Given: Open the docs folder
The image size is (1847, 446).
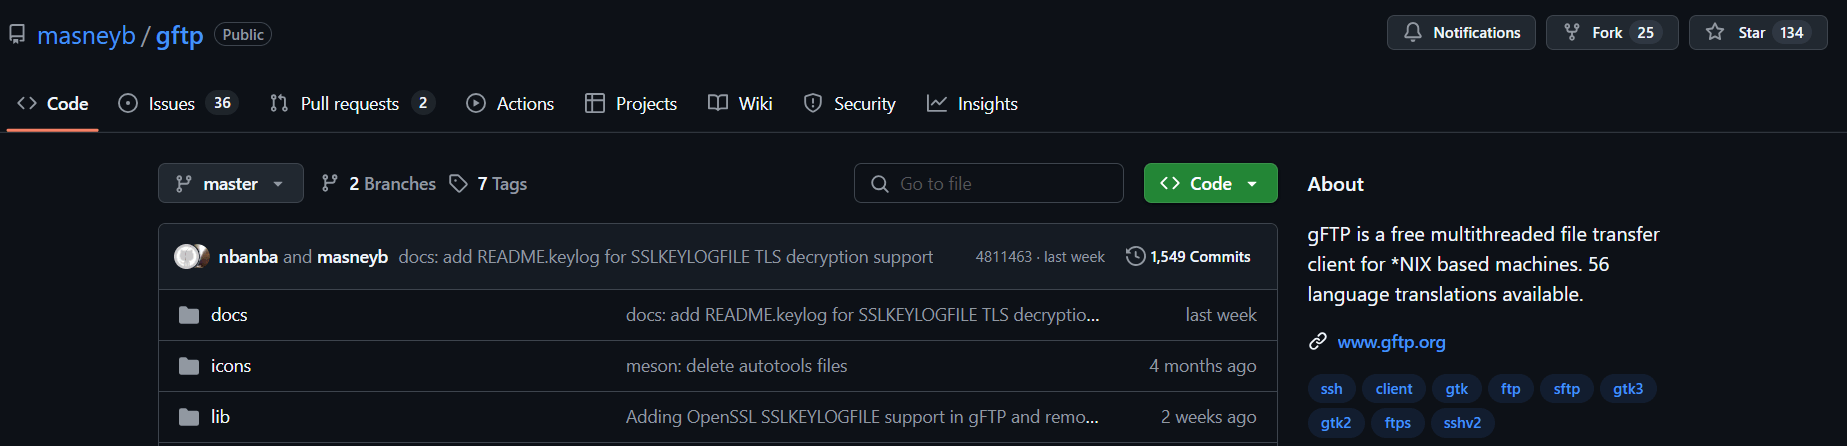Looking at the screenshot, I should (x=229, y=315).
